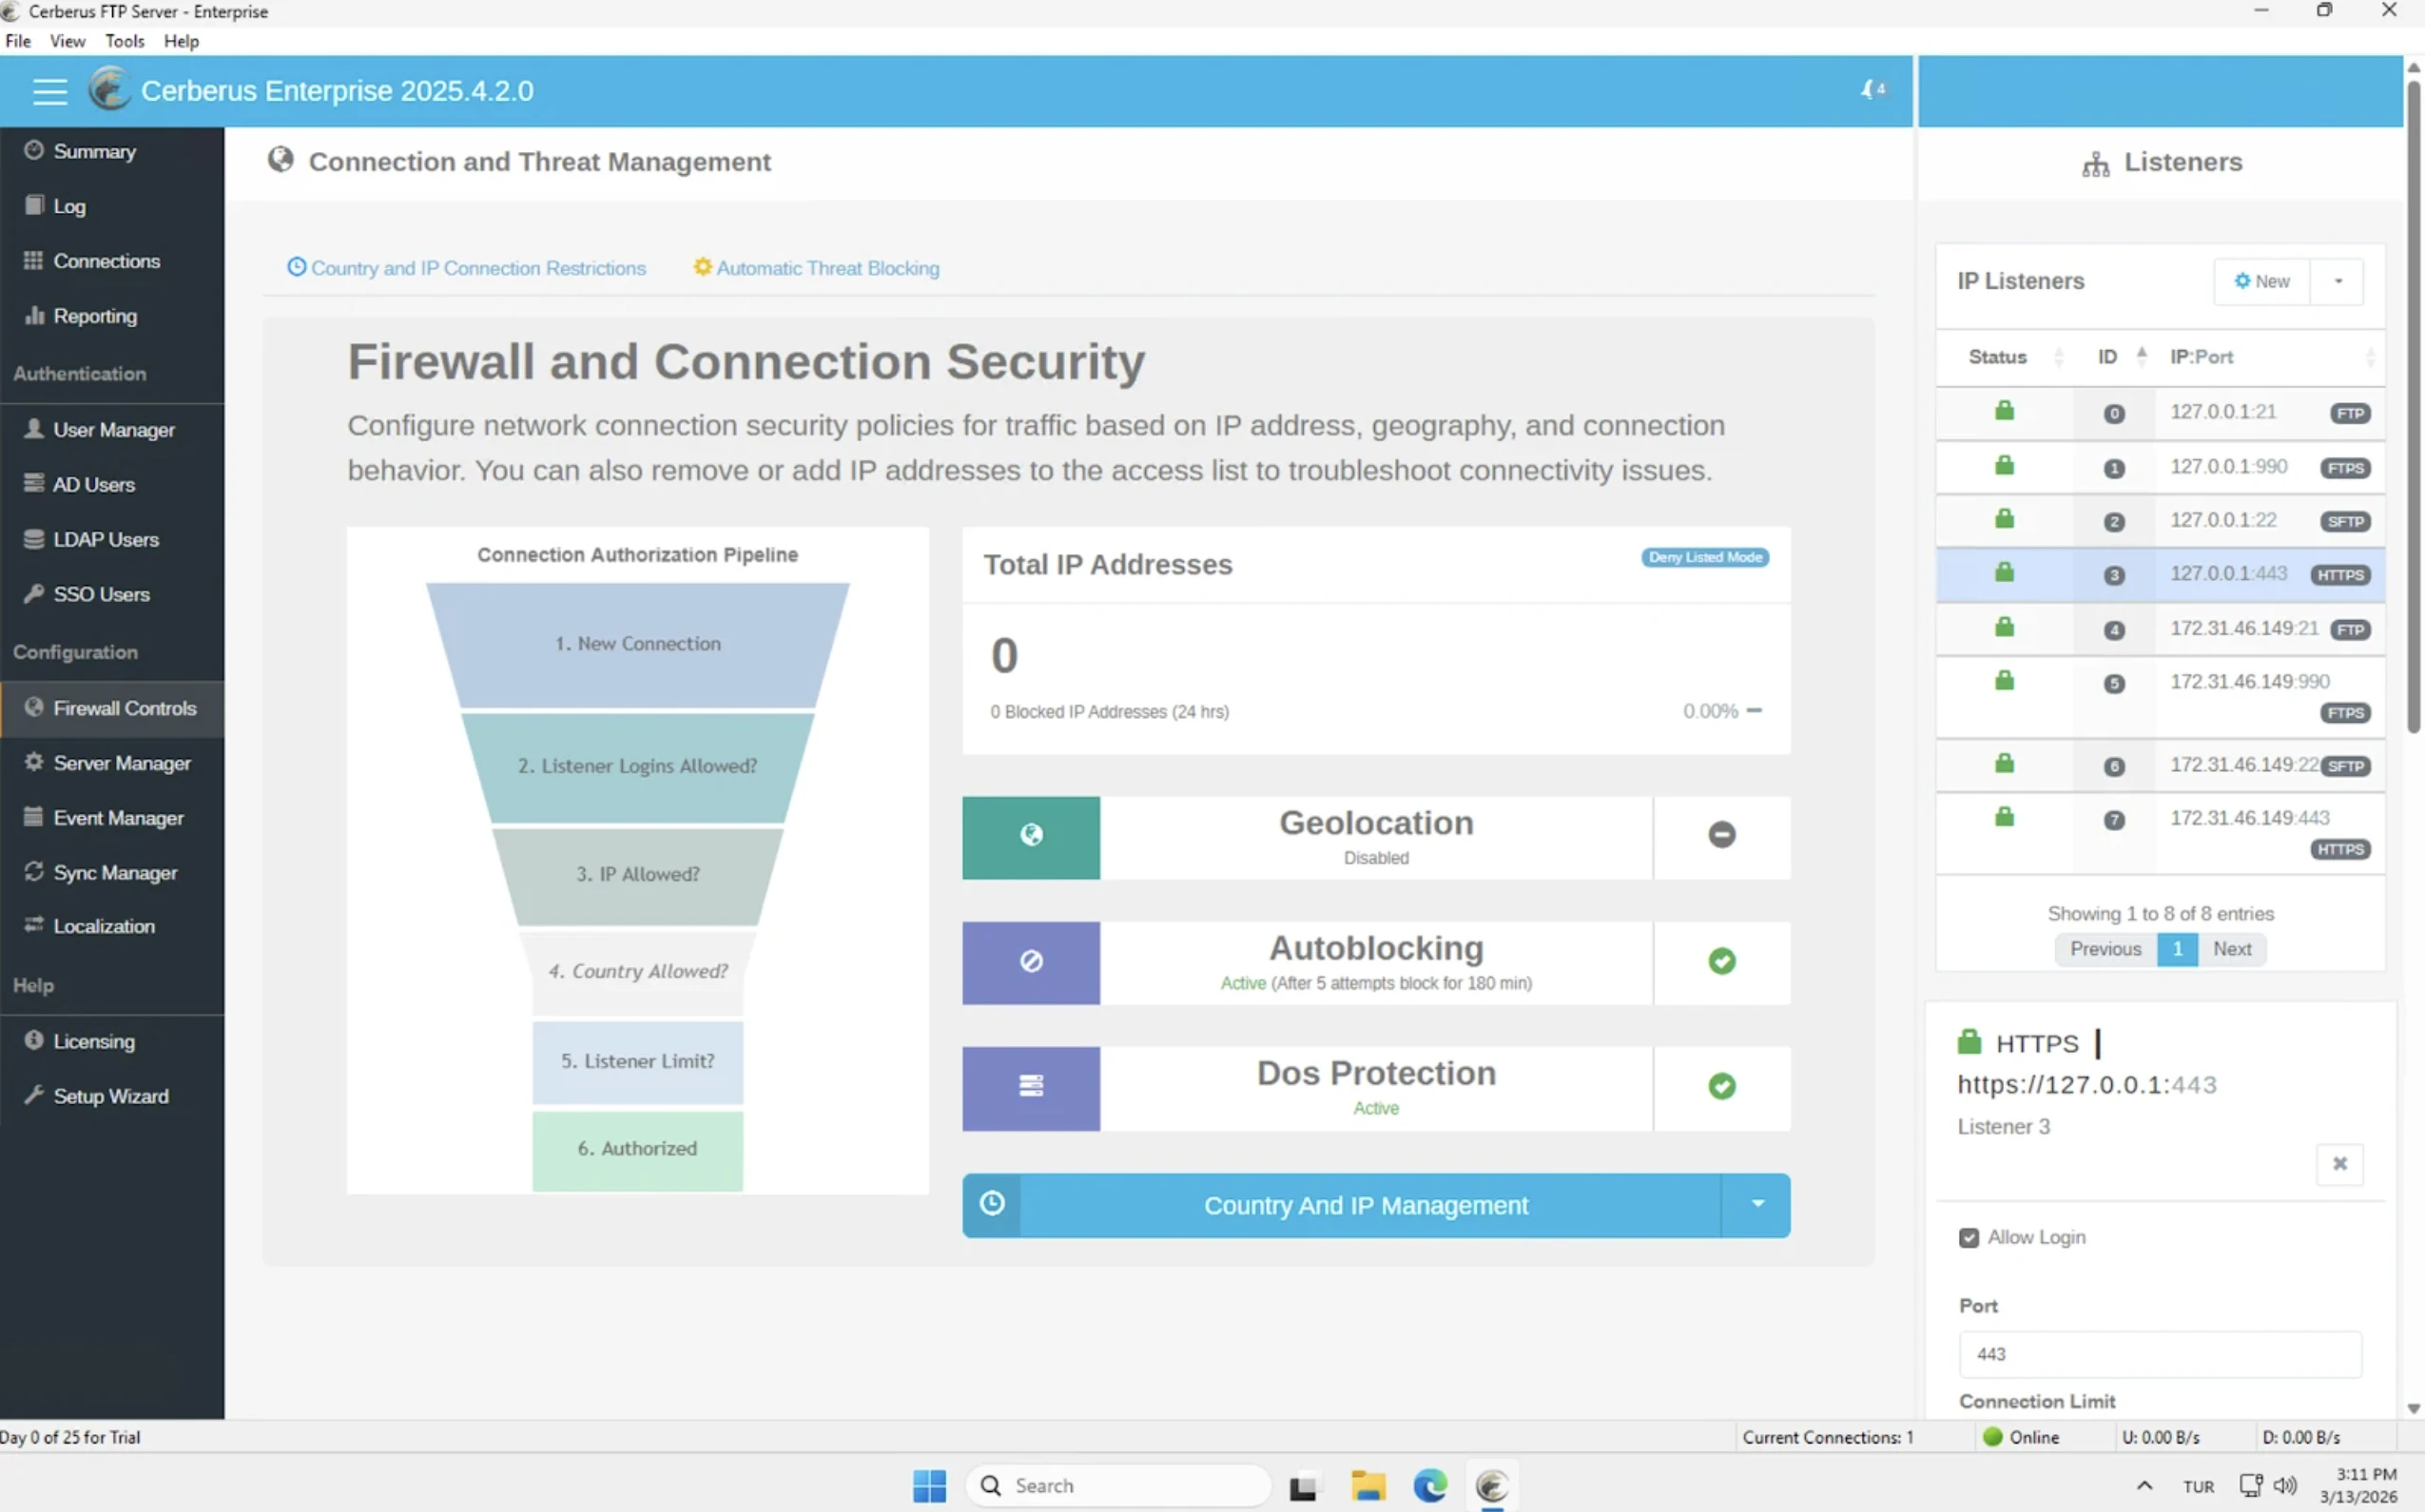Click the Listeners network icon in panel header
The height and width of the screenshot is (1512, 2425).
point(2095,164)
